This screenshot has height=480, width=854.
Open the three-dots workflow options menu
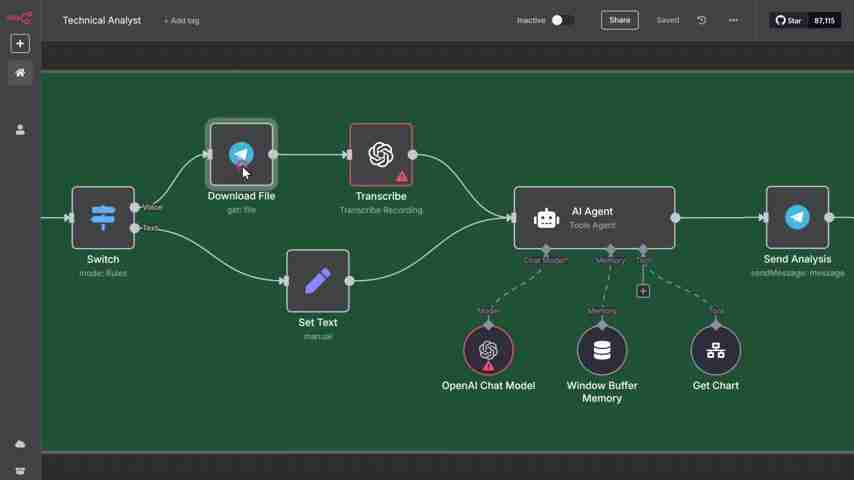733,20
